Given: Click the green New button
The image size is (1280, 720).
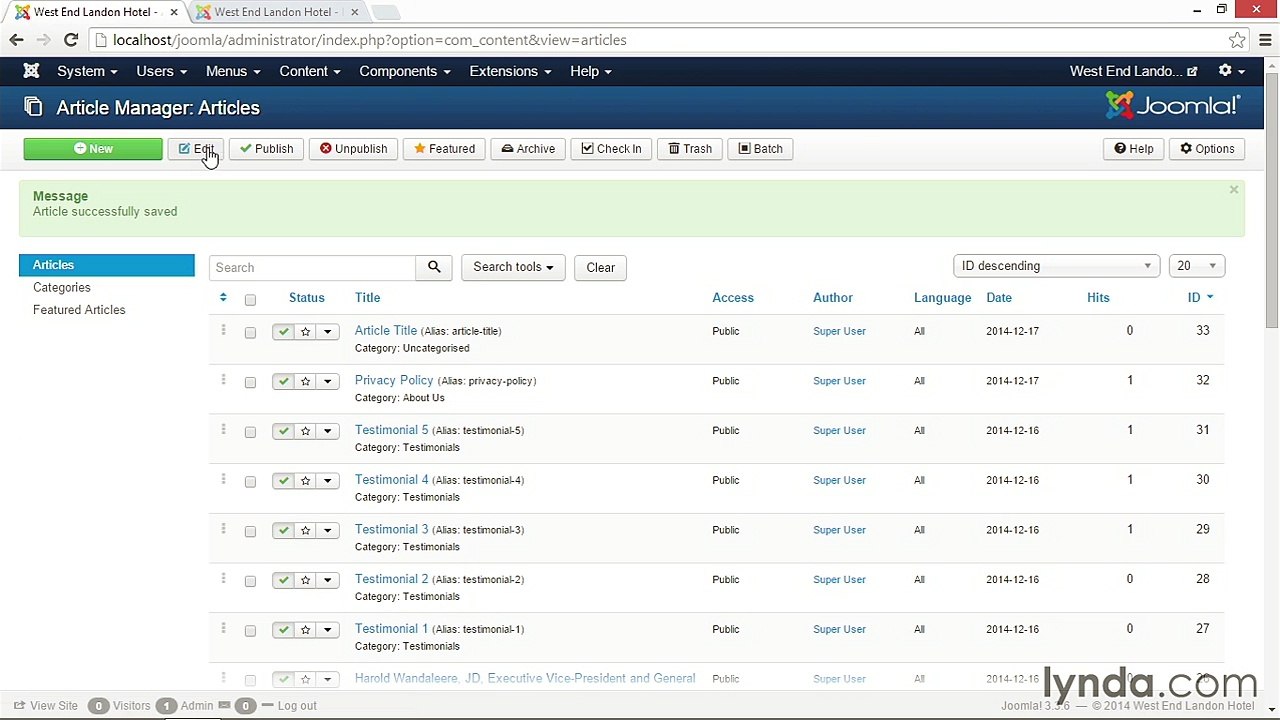Looking at the screenshot, I should click(x=93, y=149).
